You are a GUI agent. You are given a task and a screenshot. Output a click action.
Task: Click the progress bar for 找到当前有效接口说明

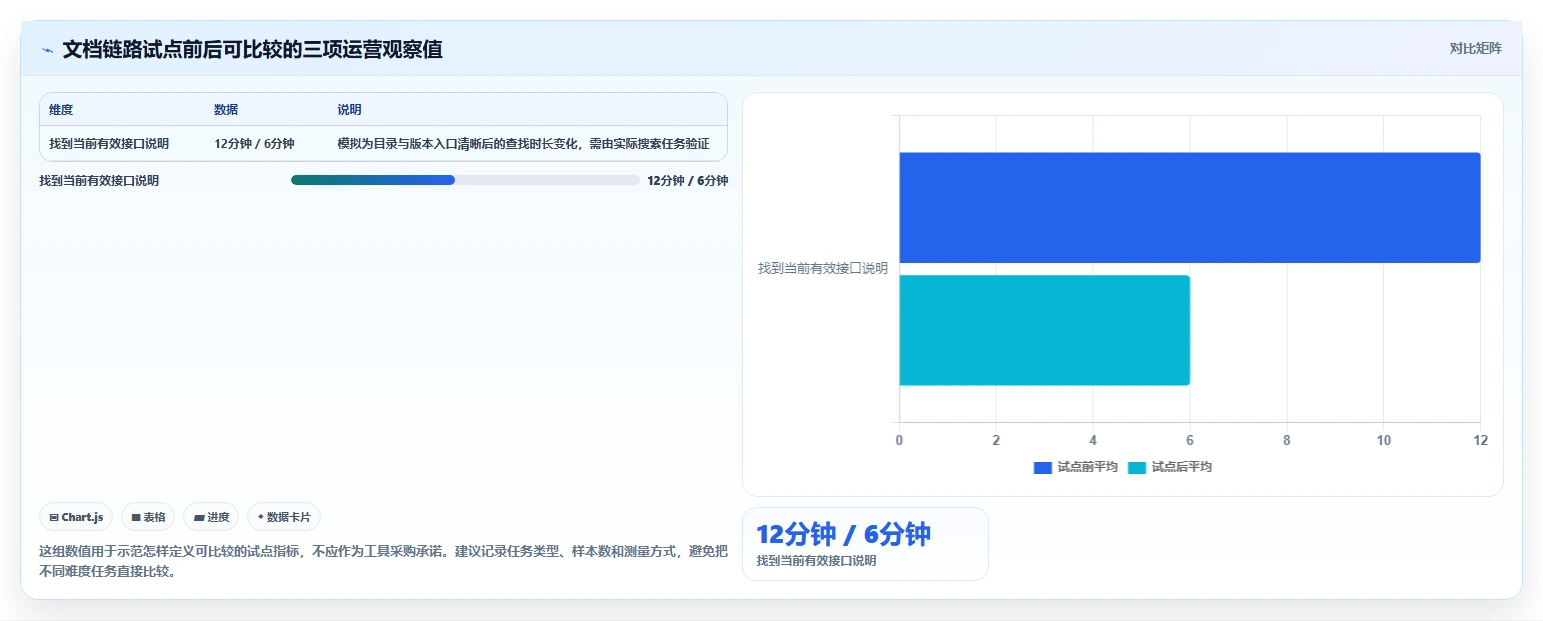point(465,180)
